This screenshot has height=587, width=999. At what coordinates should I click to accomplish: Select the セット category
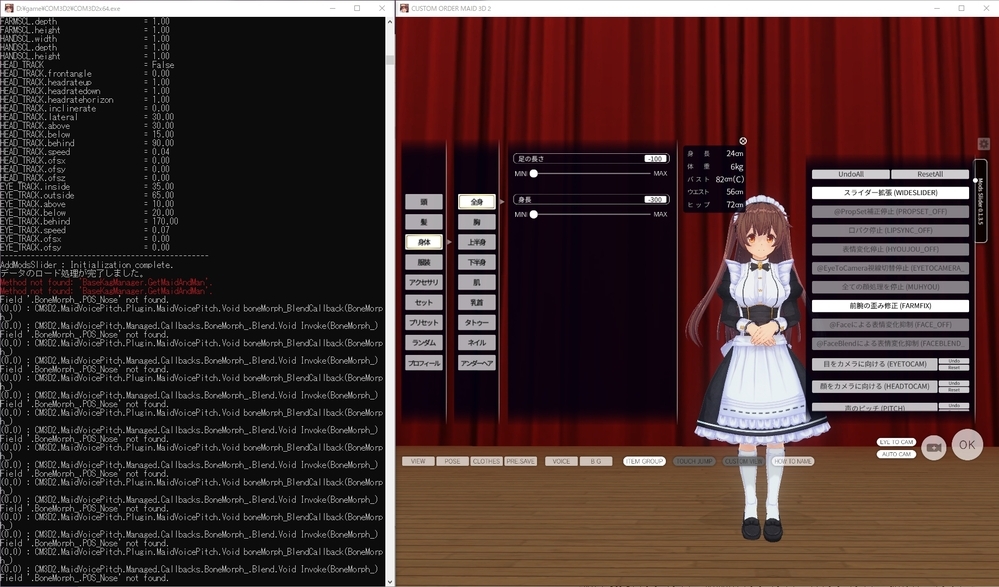click(x=424, y=303)
